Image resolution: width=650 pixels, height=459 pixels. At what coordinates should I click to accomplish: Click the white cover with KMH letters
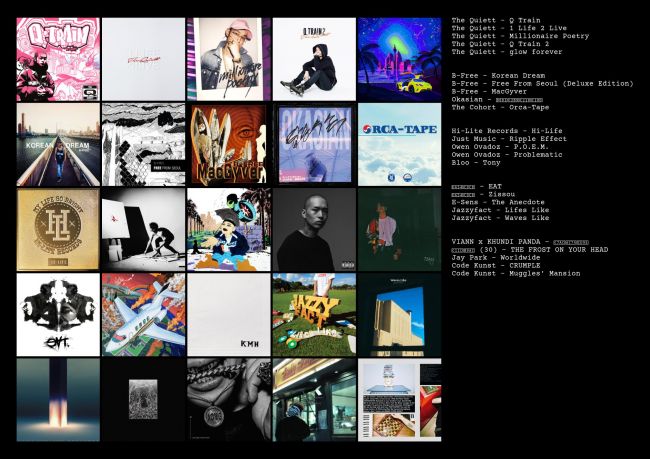tap(229, 315)
